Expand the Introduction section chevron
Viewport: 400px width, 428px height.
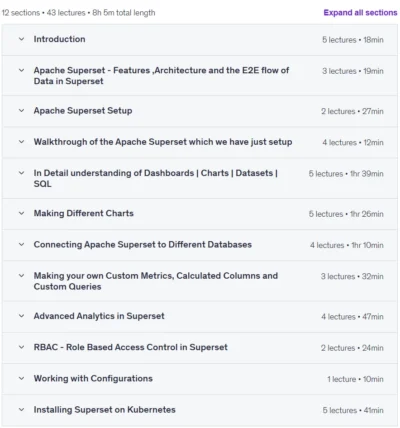tap(21, 39)
